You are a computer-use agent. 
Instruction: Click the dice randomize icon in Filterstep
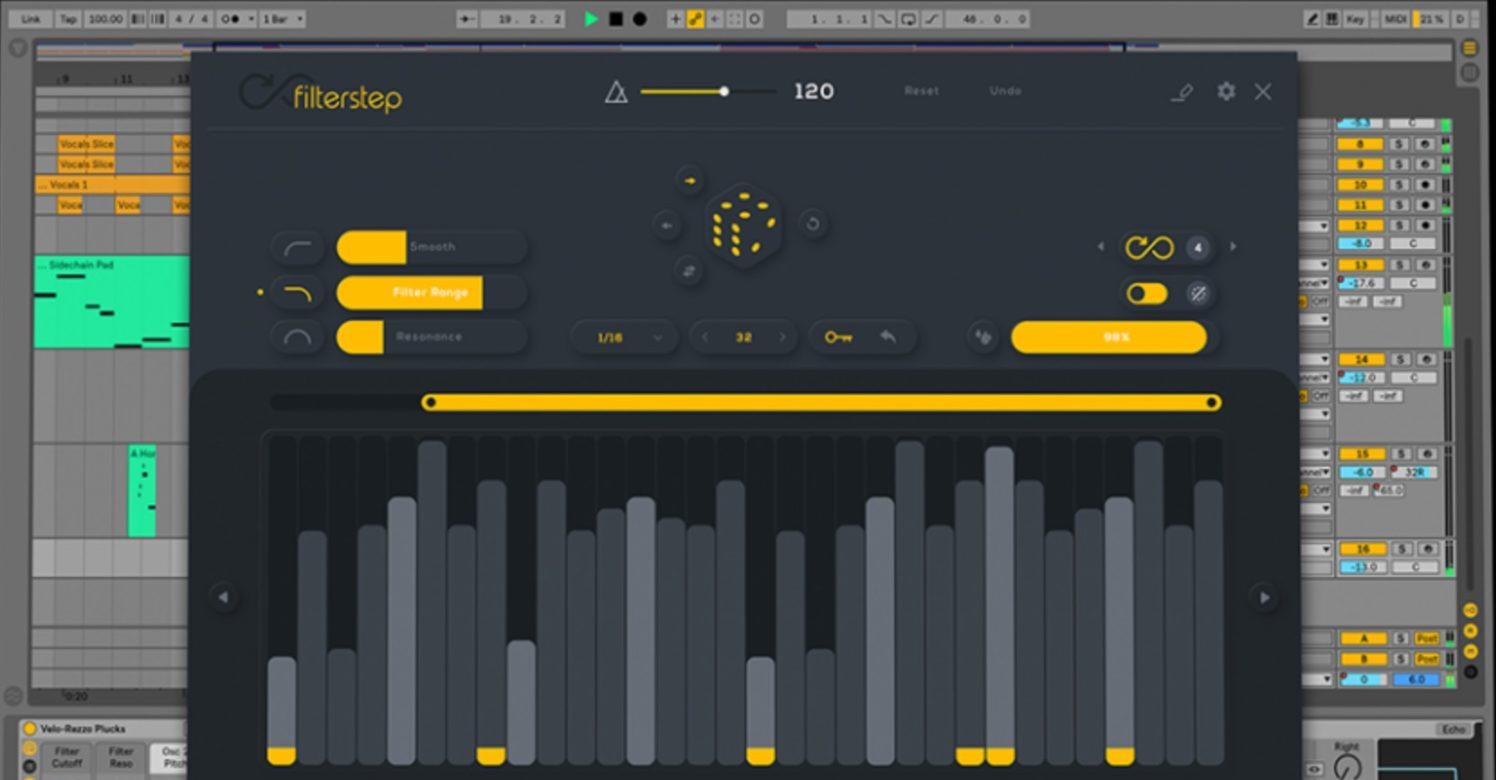tap(744, 225)
